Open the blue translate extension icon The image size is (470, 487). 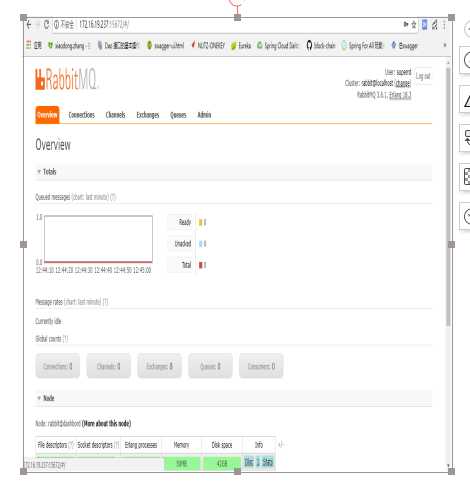pos(424,25)
